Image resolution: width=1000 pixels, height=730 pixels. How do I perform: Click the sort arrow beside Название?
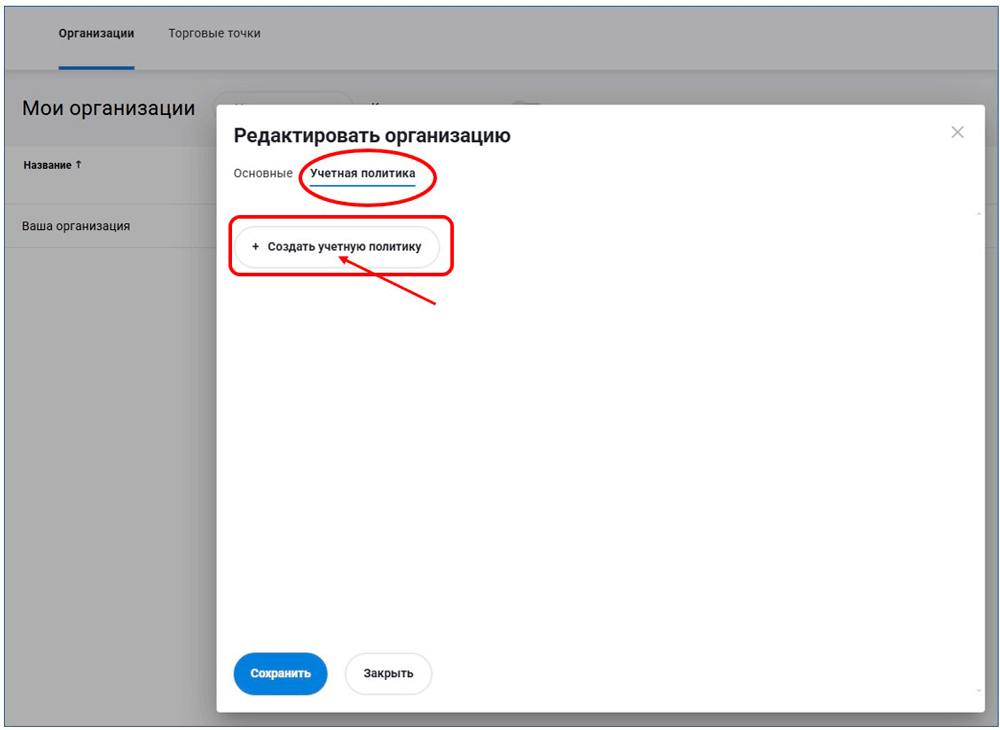click(x=79, y=165)
